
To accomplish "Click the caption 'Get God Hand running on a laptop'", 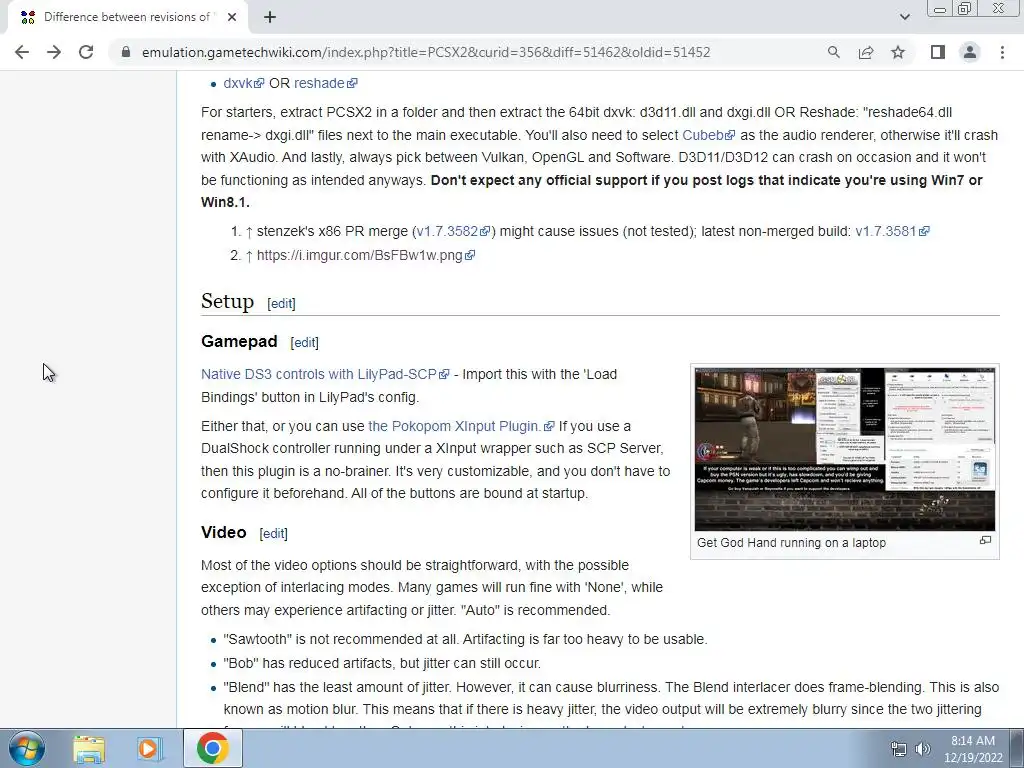I will click(791, 543).
